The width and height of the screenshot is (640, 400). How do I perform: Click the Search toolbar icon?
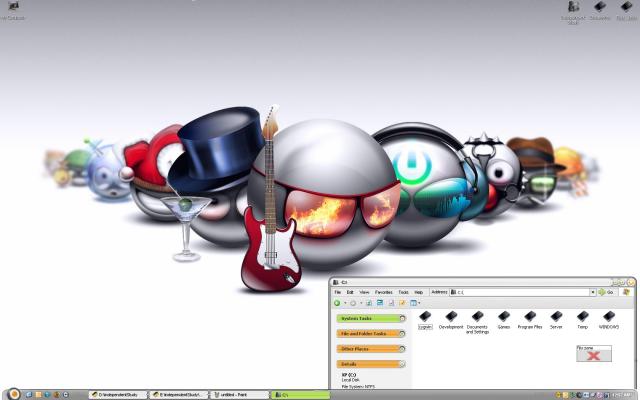coord(380,303)
